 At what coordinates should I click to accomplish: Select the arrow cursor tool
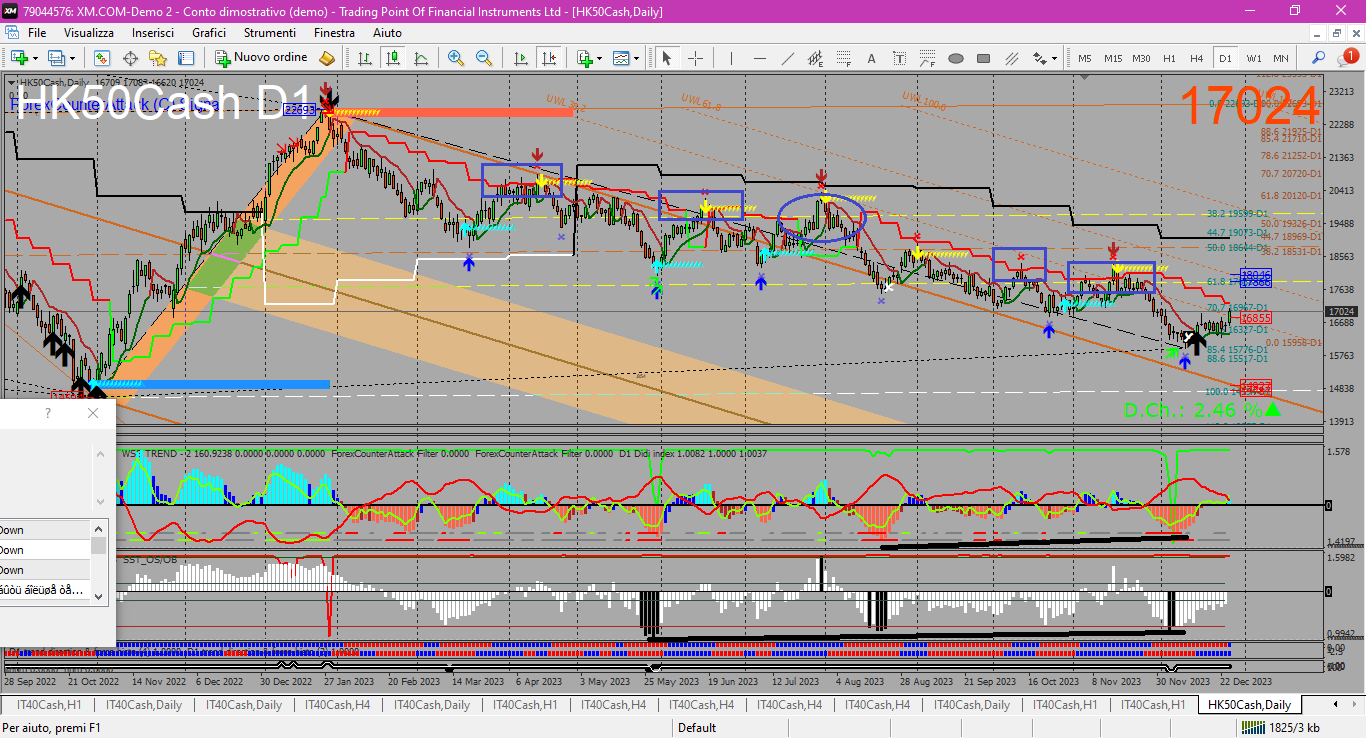[667, 58]
